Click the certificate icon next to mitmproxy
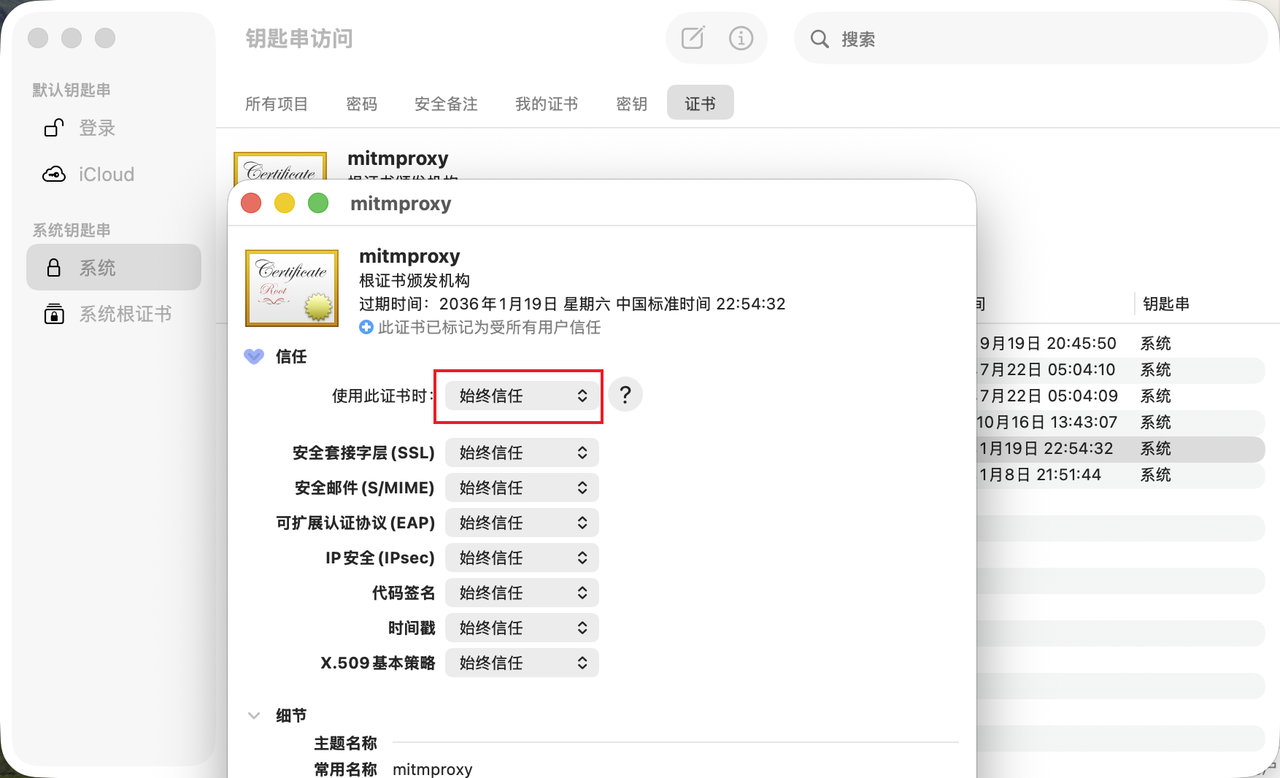Image resolution: width=1280 pixels, height=778 pixels. [291, 288]
